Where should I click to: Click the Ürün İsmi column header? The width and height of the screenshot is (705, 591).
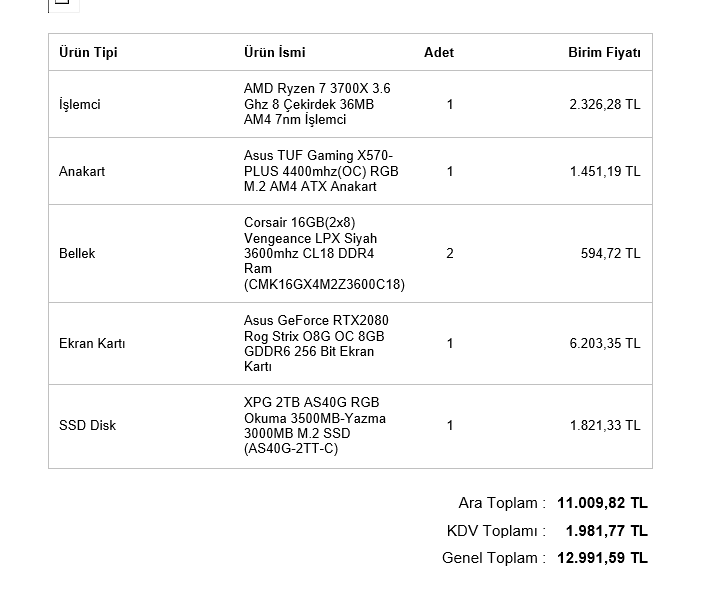(275, 52)
